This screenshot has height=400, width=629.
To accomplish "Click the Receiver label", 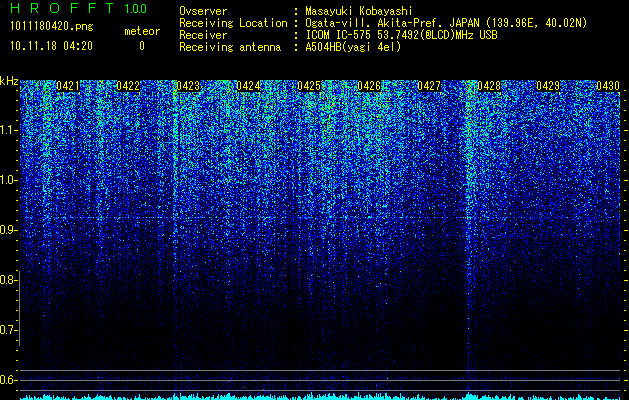I will pyautogui.click(x=203, y=35).
